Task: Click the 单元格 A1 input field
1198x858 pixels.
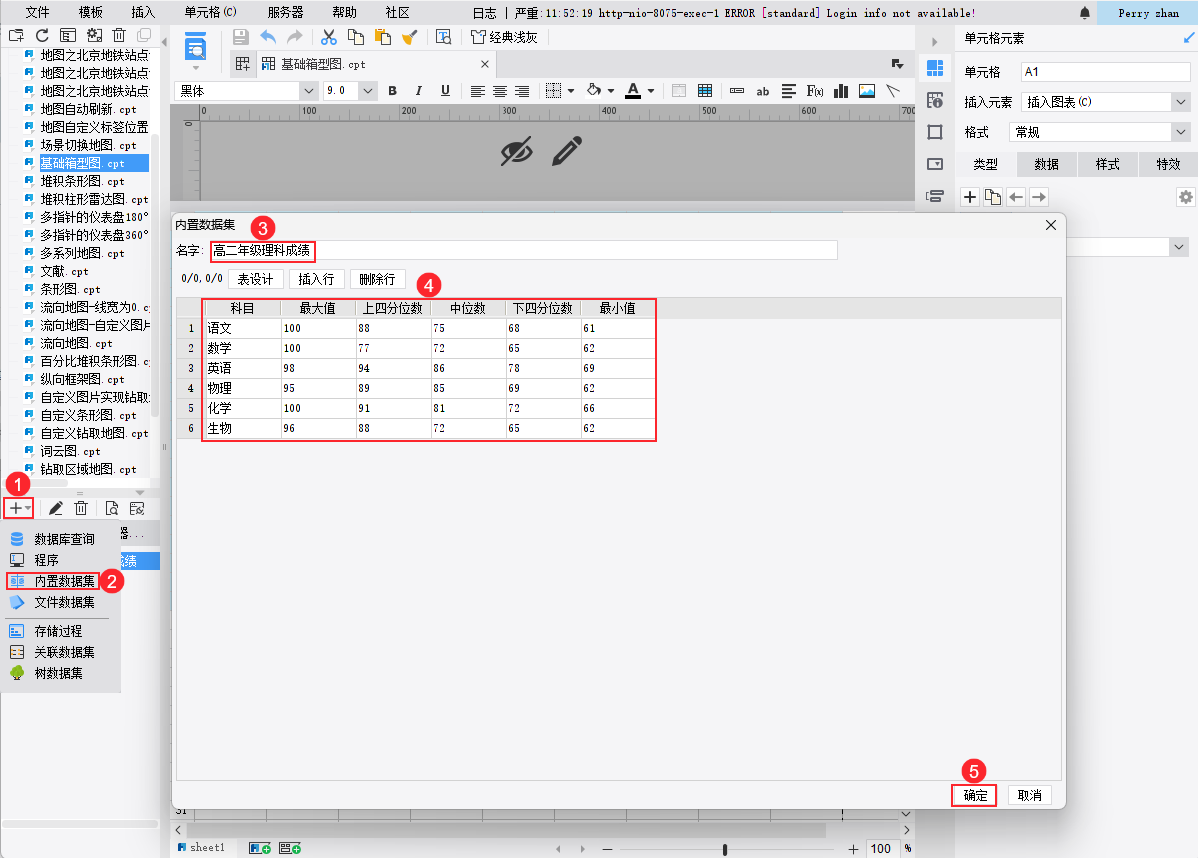Action: pyautogui.click(x=1106, y=72)
